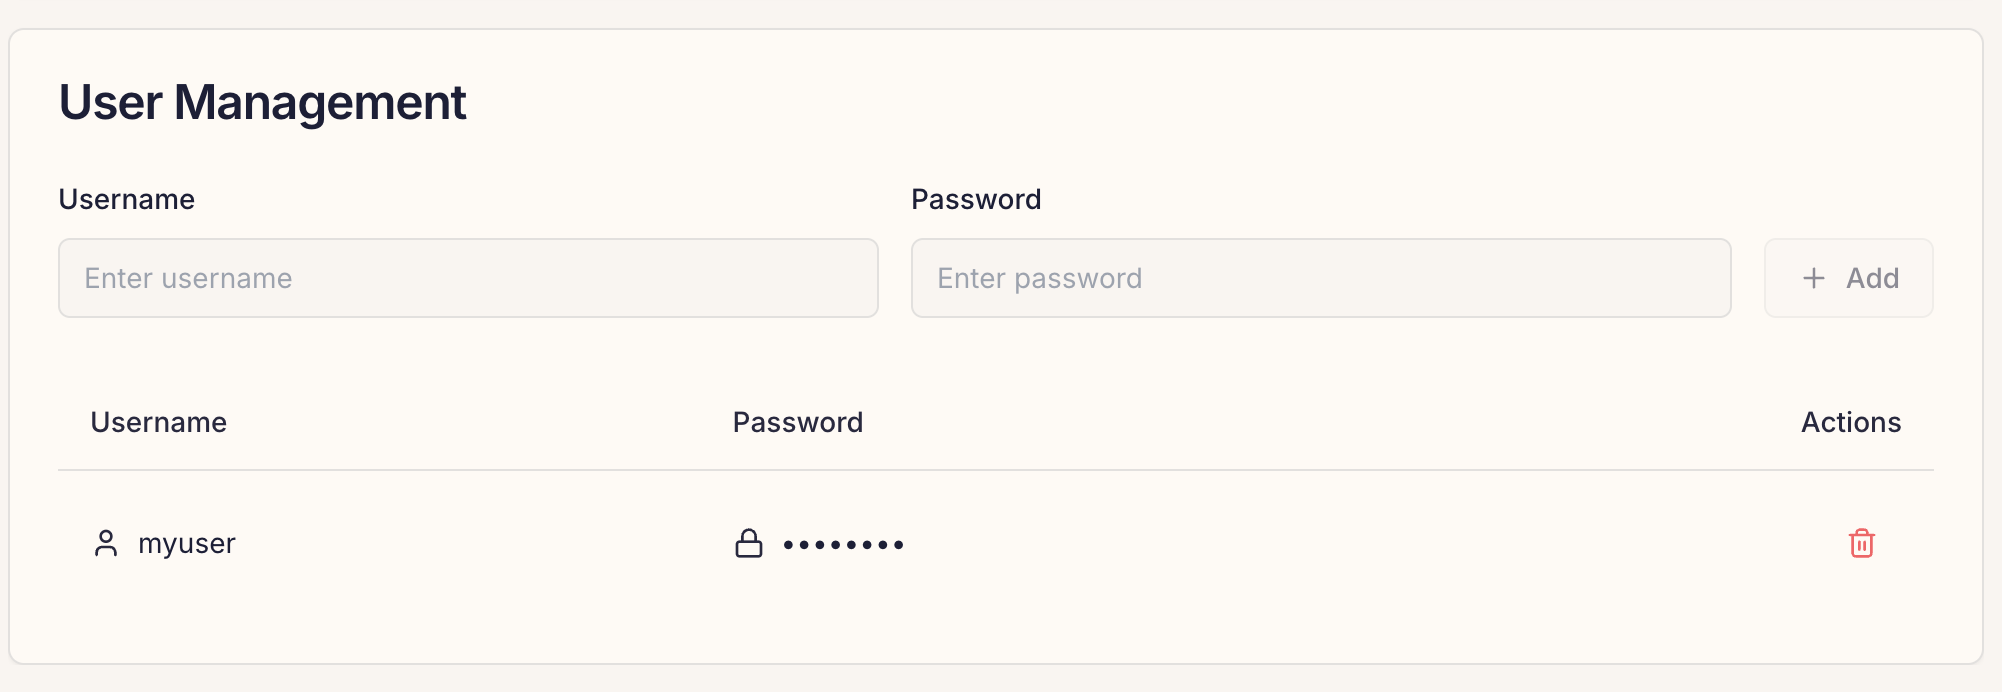Delete myuser with the red trash icon

pyautogui.click(x=1861, y=543)
